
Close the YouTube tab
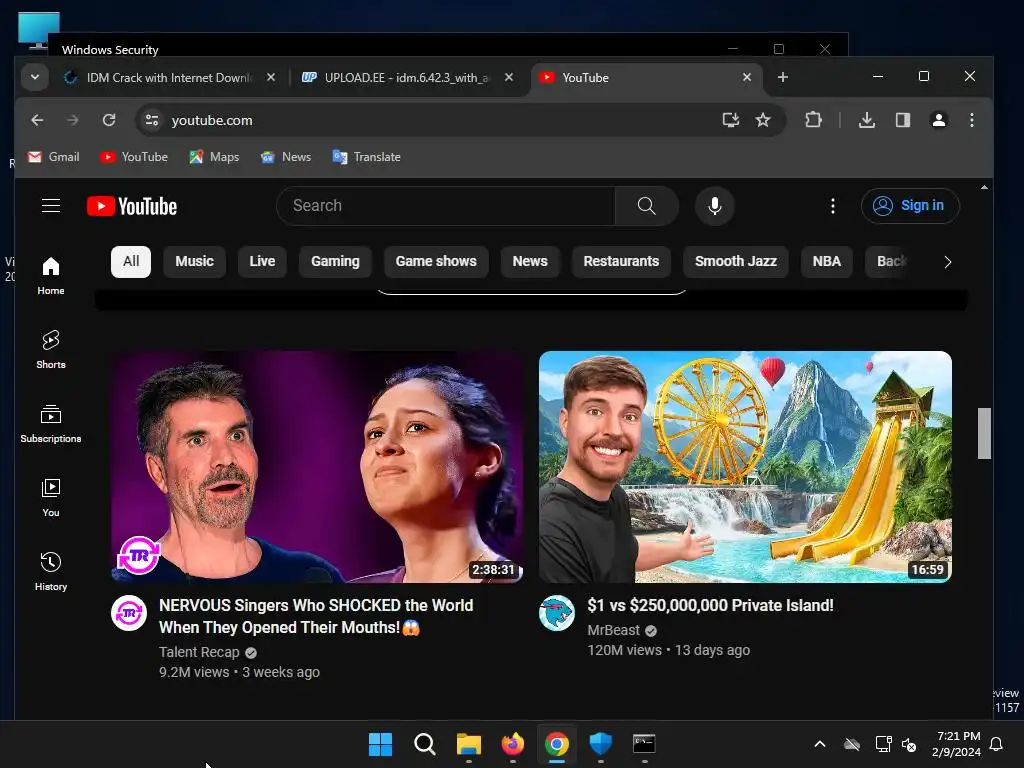click(x=746, y=78)
